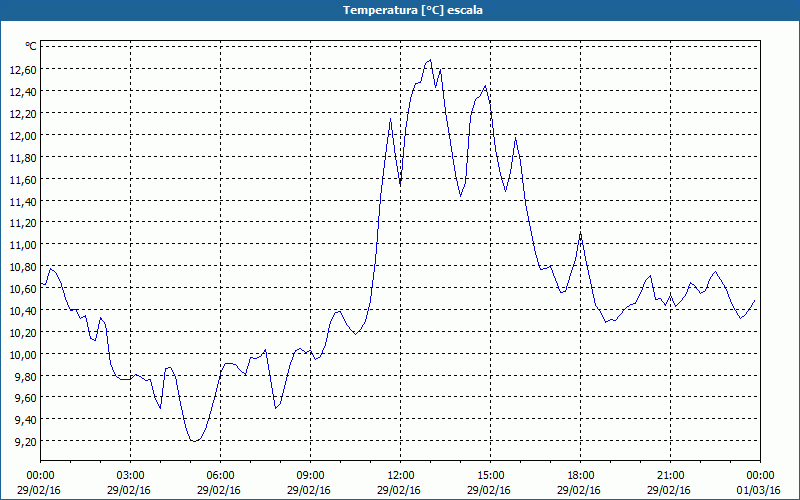Select the 11,00 y-axis value
Viewport: 800px width, 500px height.
[x=23, y=245]
